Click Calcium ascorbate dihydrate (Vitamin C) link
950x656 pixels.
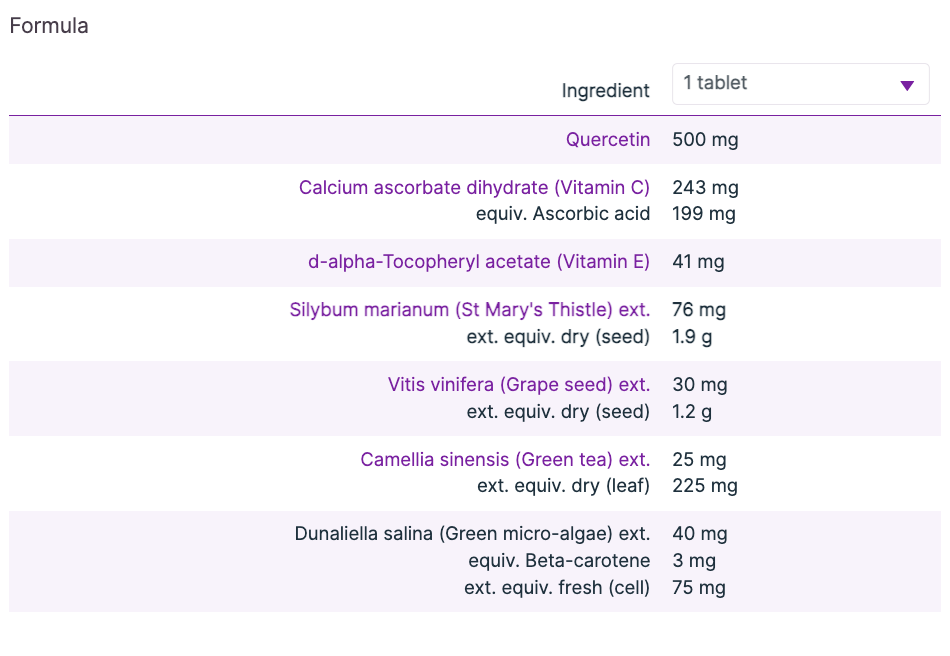pyautogui.click(x=474, y=188)
